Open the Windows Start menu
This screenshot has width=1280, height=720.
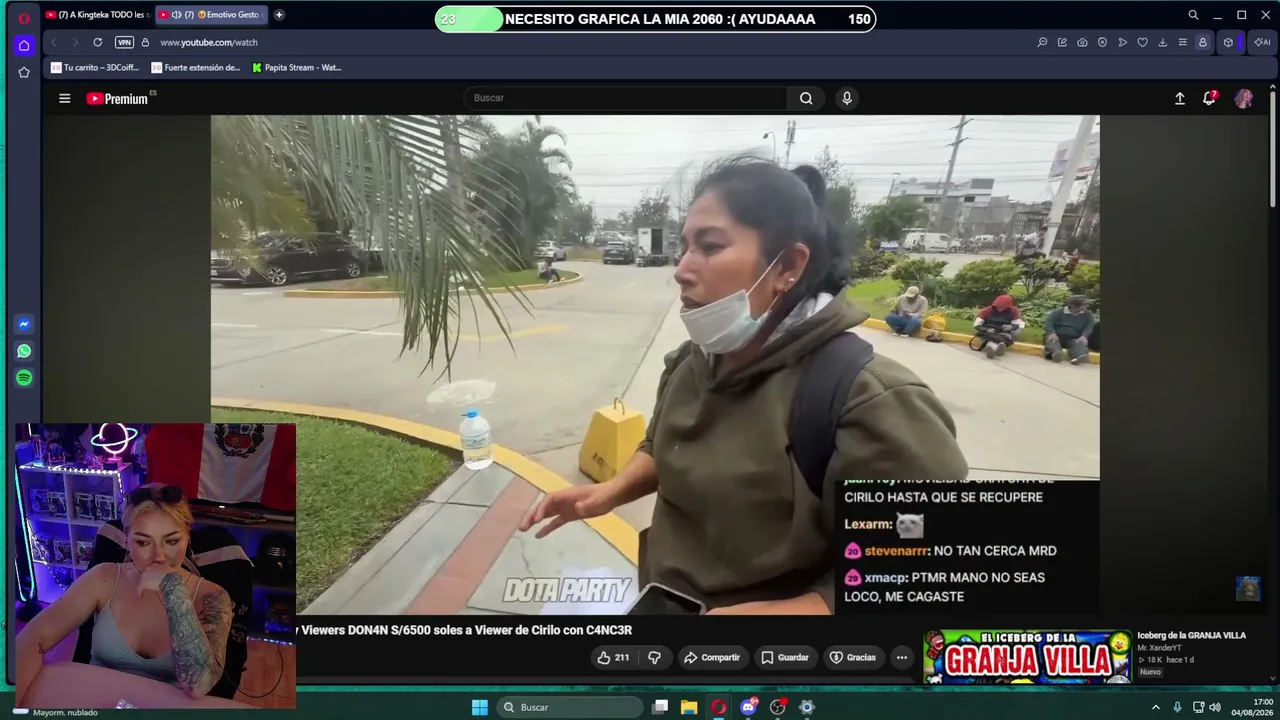click(x=480, y=707)
